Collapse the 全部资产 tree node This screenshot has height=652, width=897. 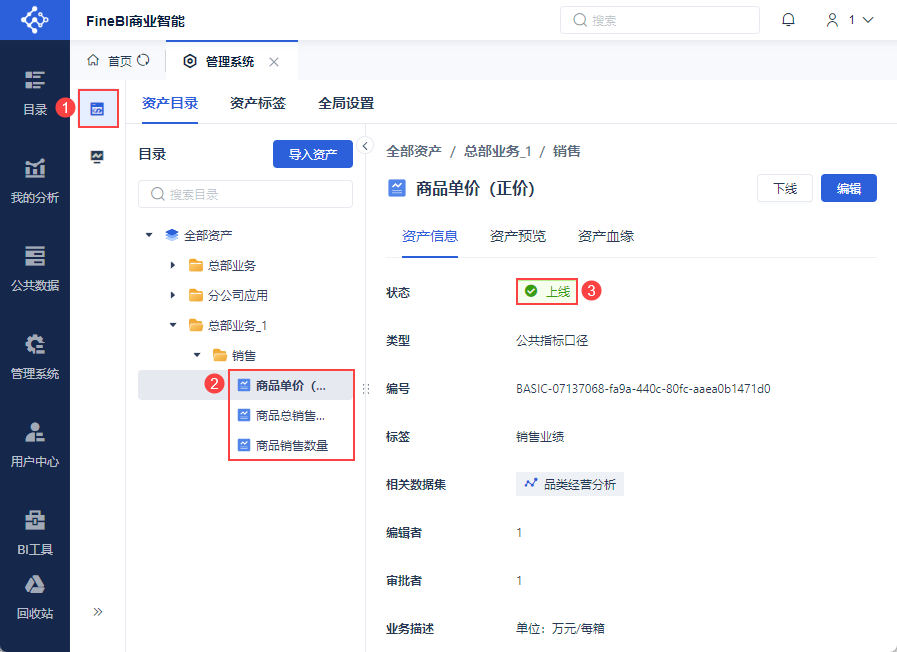pos(149,235)
